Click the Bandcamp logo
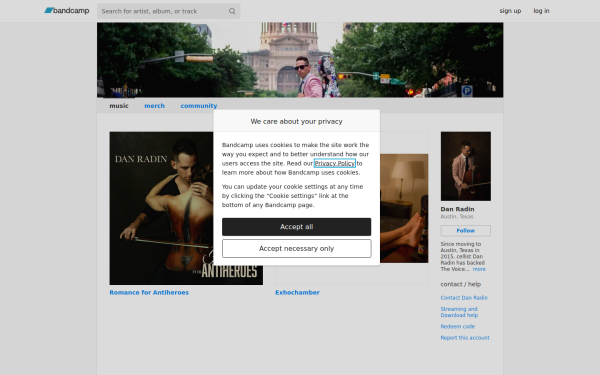The height and width of the screenshot is (375, 600). pos(67,11)
